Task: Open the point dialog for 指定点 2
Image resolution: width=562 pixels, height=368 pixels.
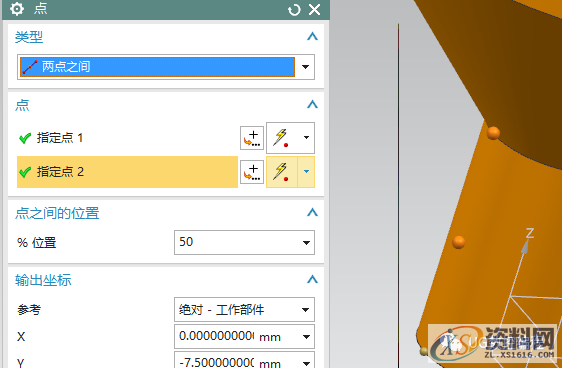Action: pyautogui.click(x=252, y=172)
